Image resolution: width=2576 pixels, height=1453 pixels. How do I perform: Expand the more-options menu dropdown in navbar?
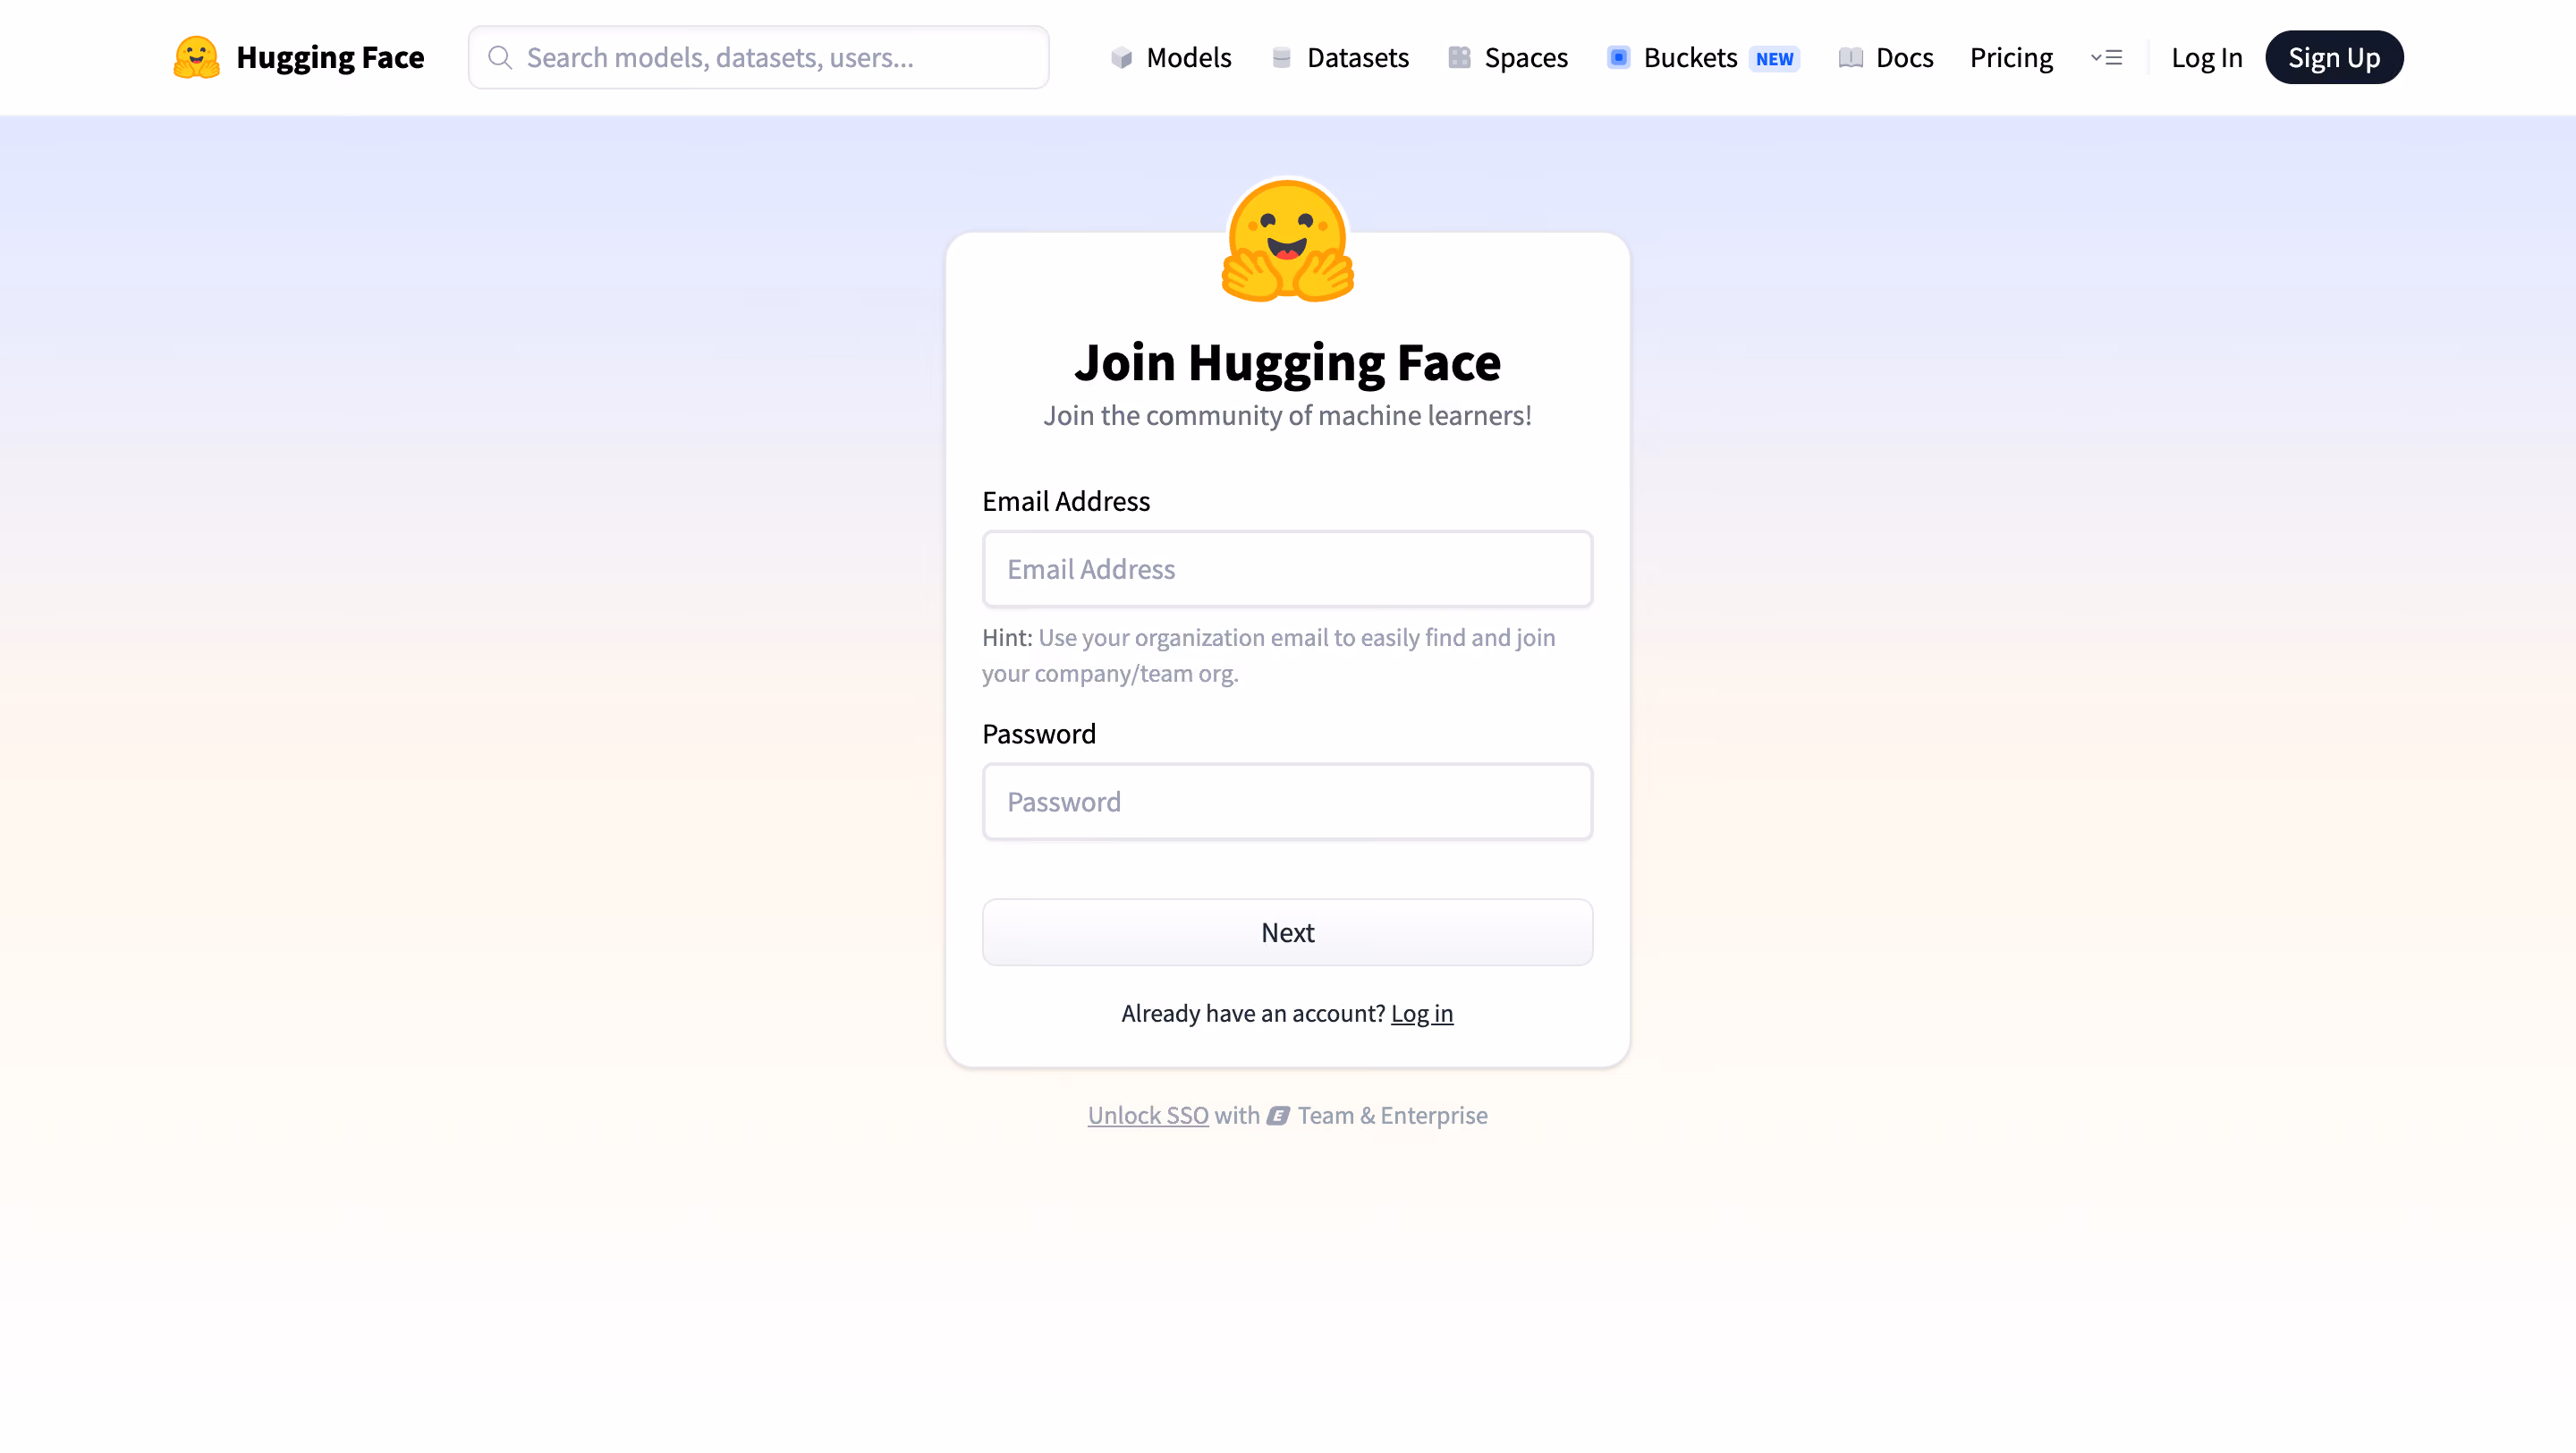point(2106,58)
